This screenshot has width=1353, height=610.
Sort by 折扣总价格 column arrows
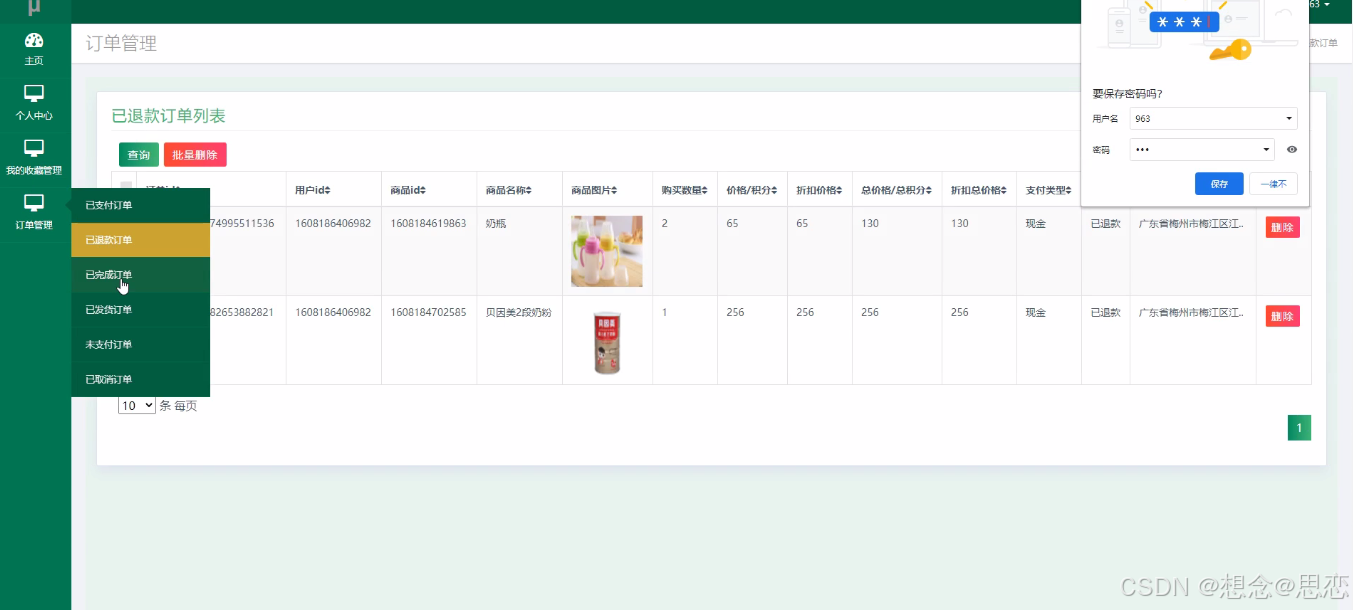point(1003,190)
